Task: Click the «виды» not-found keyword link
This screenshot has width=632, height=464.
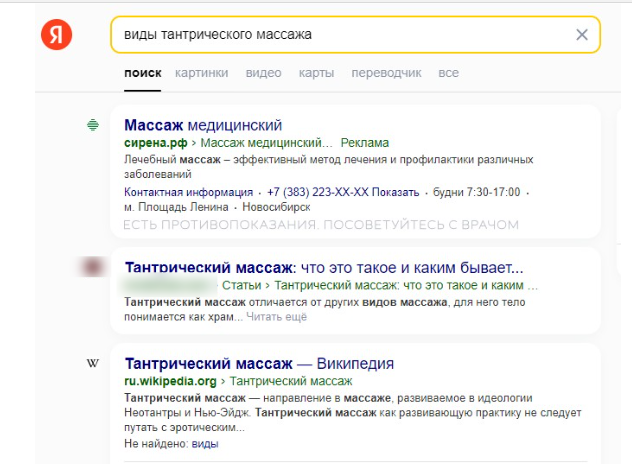Action: point(205,443)
